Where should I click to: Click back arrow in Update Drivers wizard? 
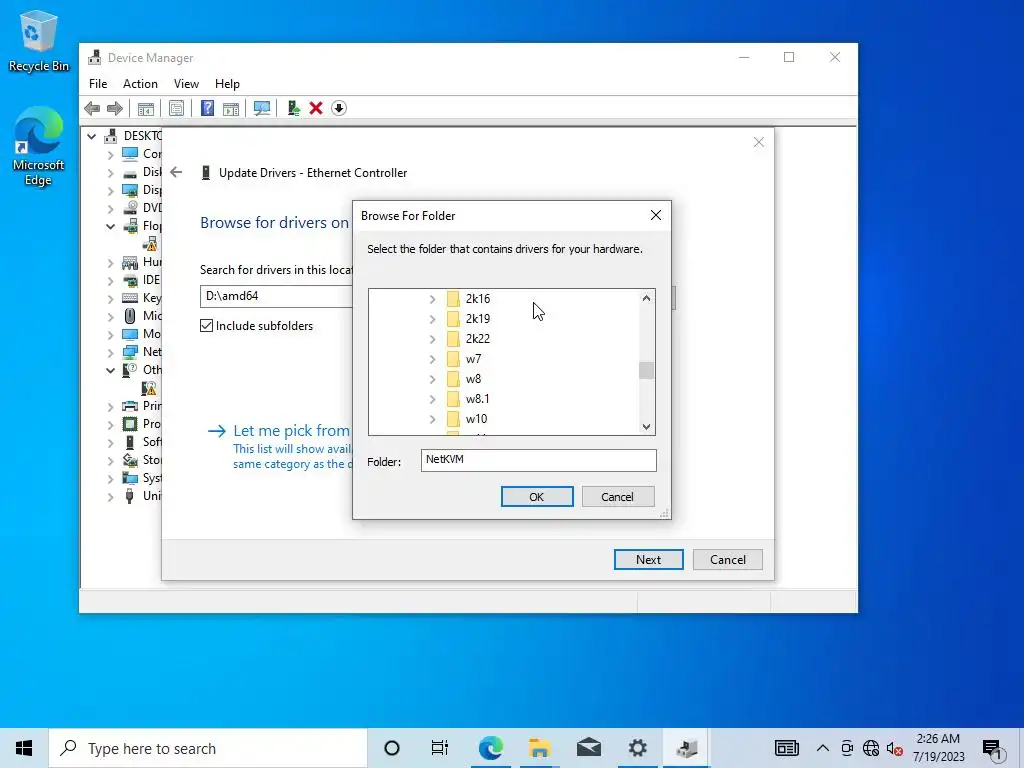point(176,172)
